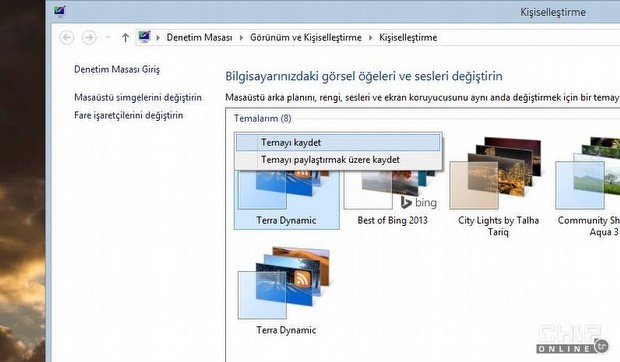Select the Best of Bing 2013 theme
620x362 pixels.
[x=392, y=198]
